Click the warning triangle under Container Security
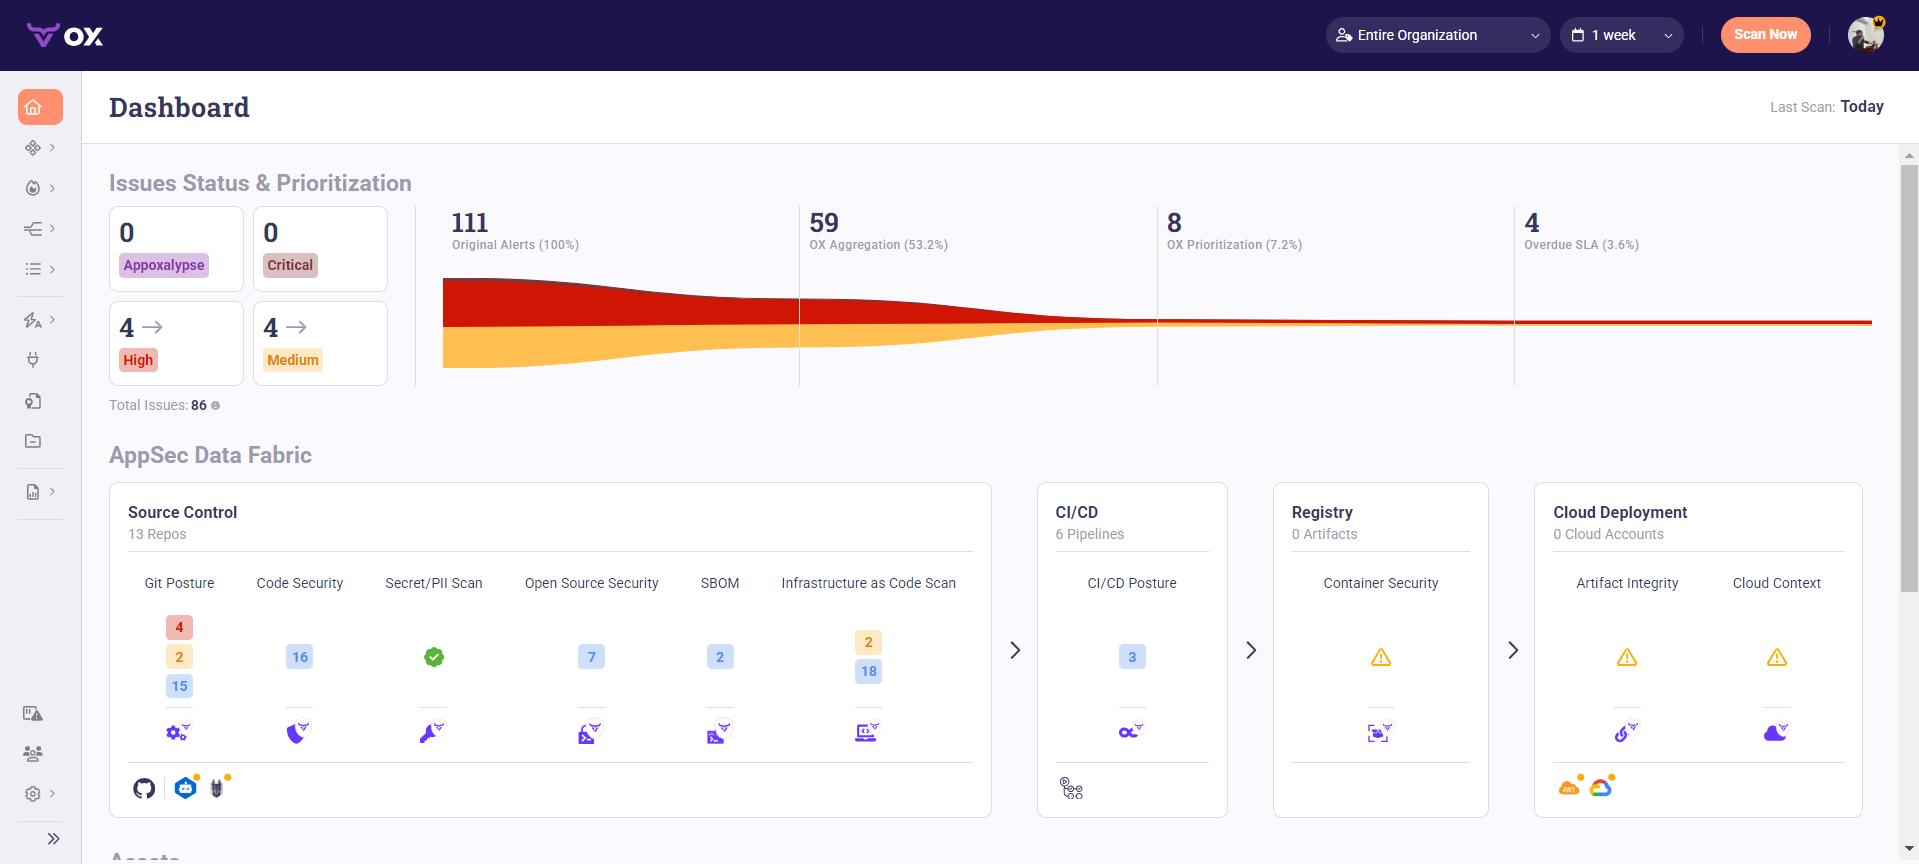The height and width of the screenshot is (864, 1919). (x=1381, y=657)
